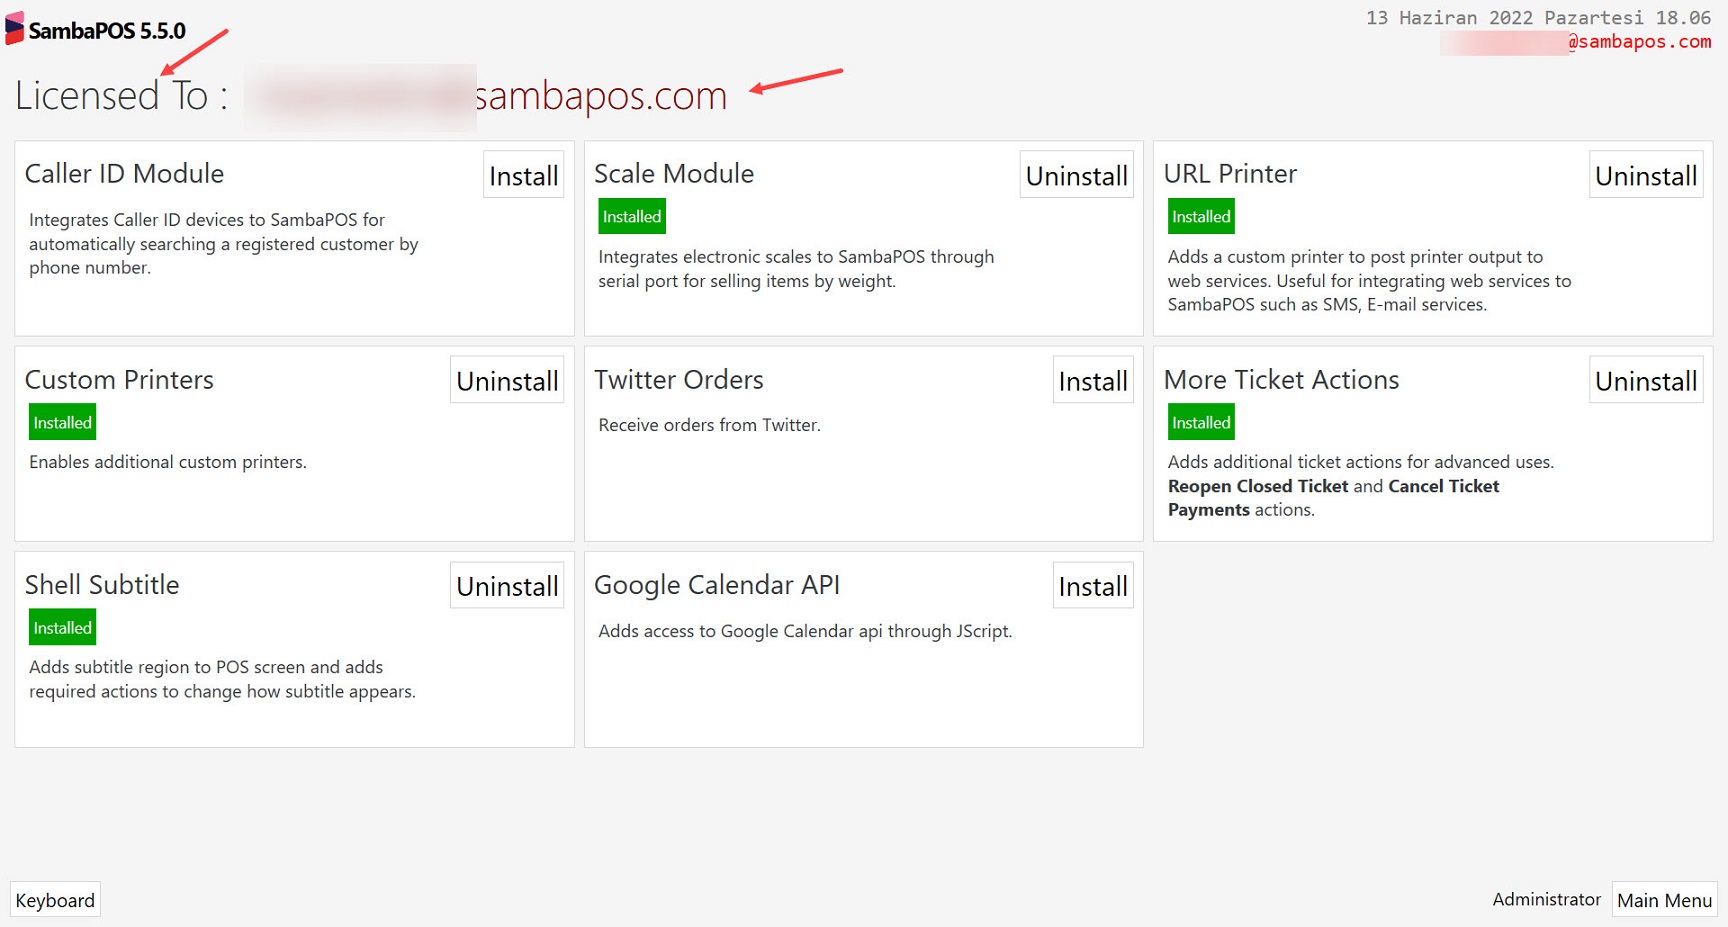1728x927 pixels.
Task: Uninstall the More Ticket Actions module
Action: 1646,380
